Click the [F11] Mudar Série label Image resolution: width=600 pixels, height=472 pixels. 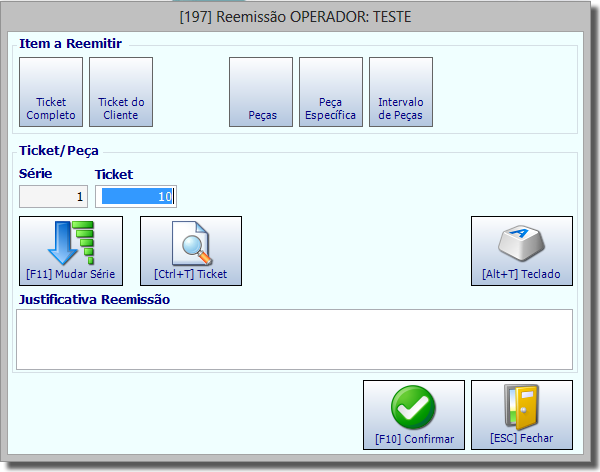pos(71,274)
